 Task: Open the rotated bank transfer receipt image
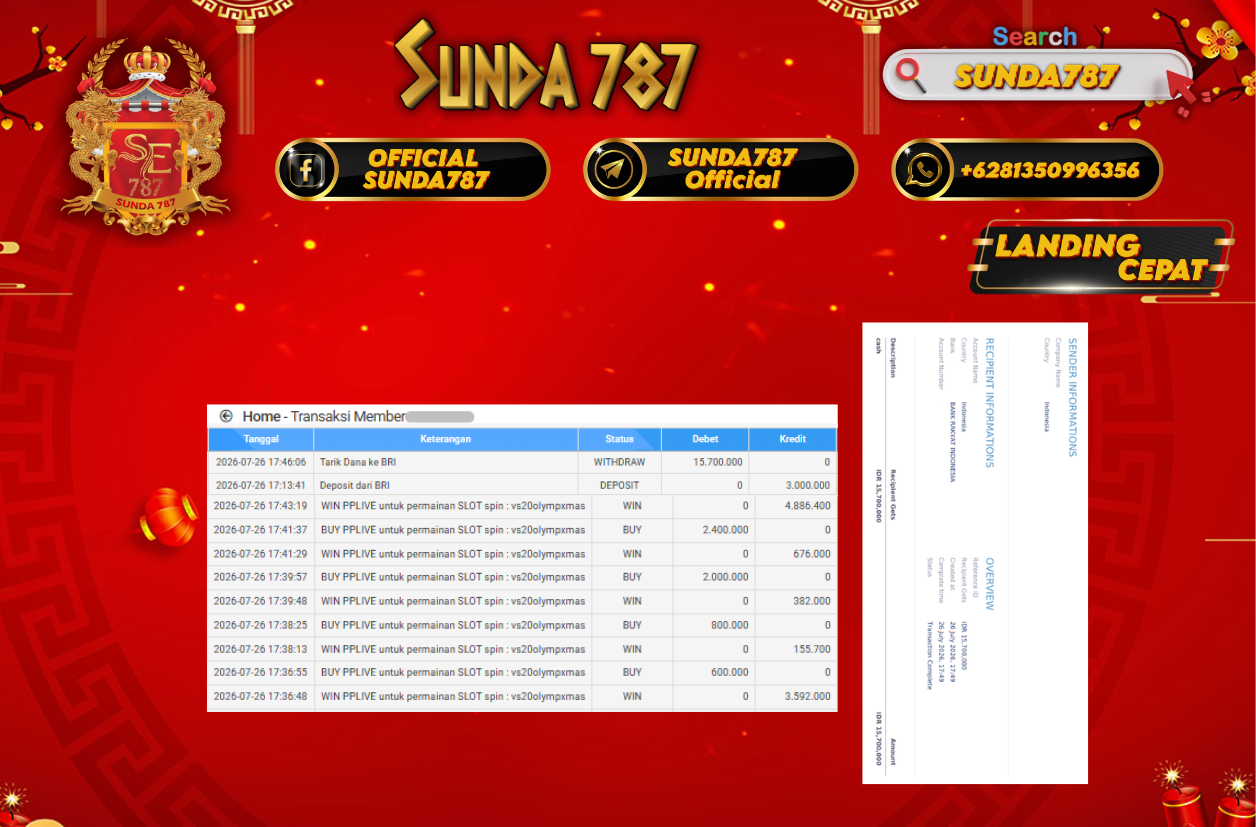click(x=975, y=553)
